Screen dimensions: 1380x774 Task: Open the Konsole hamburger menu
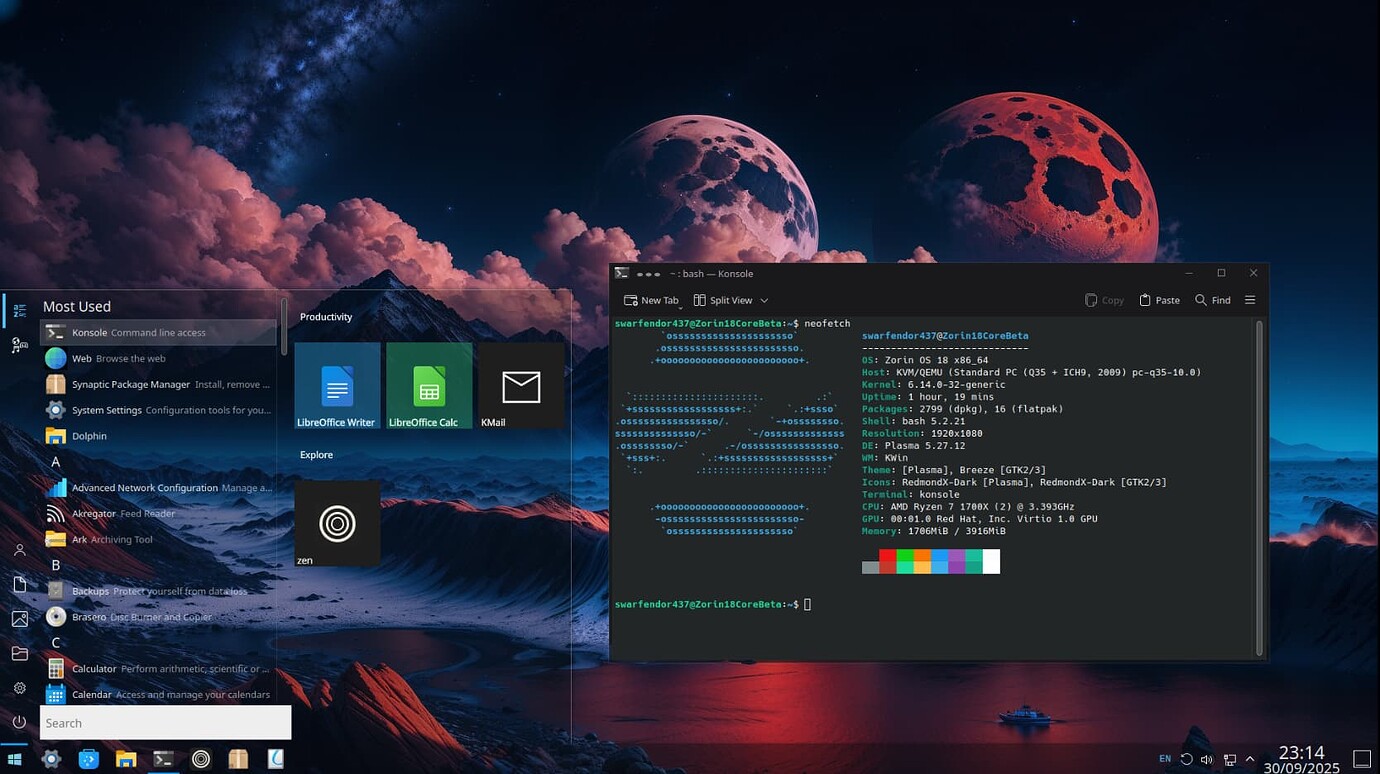point(1250,300)
